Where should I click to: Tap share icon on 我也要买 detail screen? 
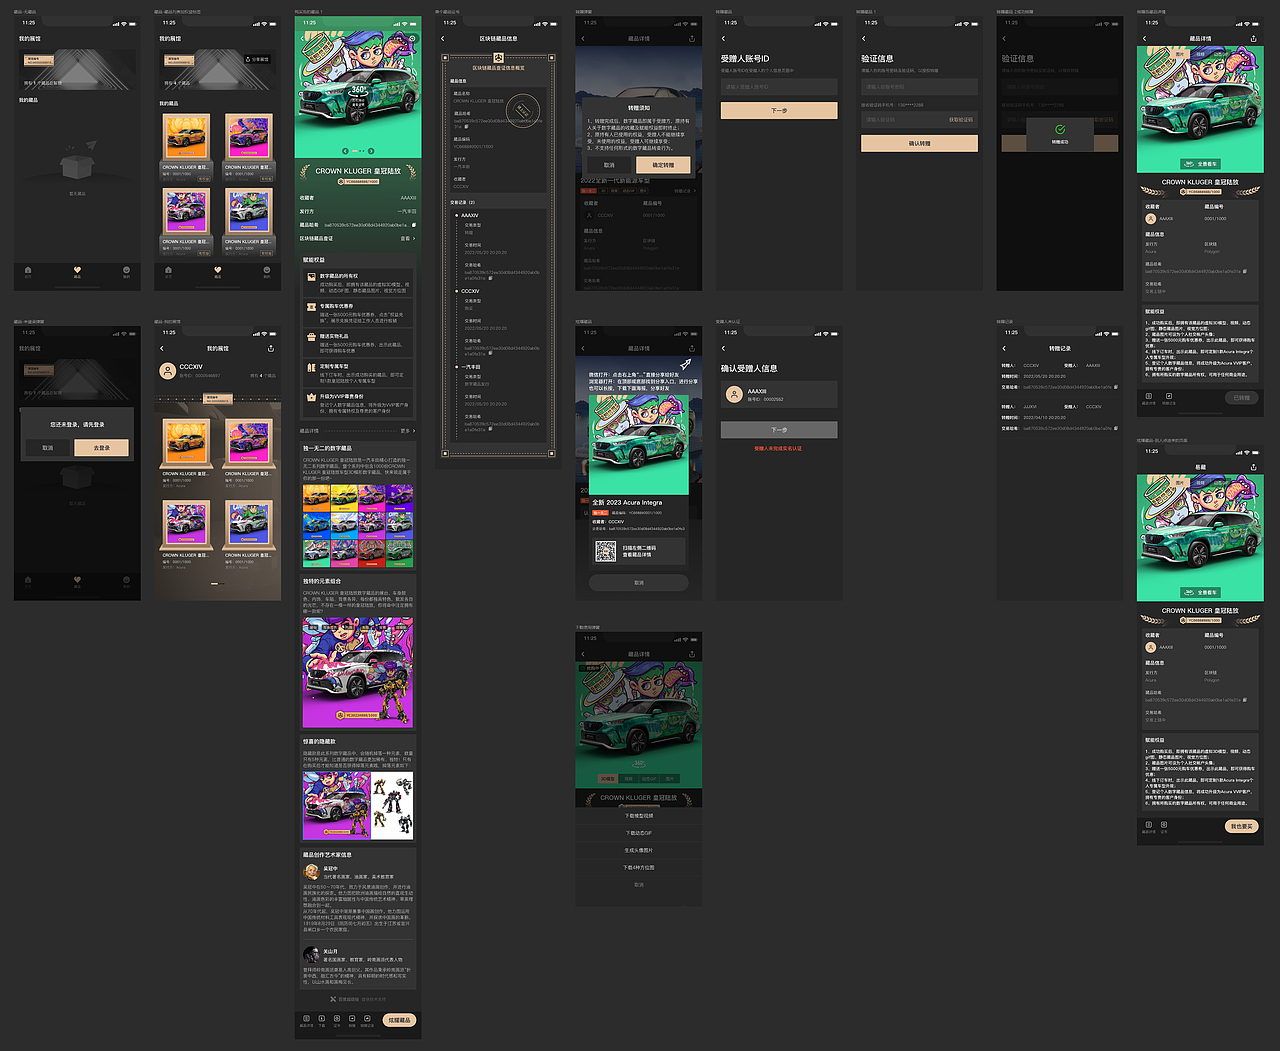point(1253,467)
